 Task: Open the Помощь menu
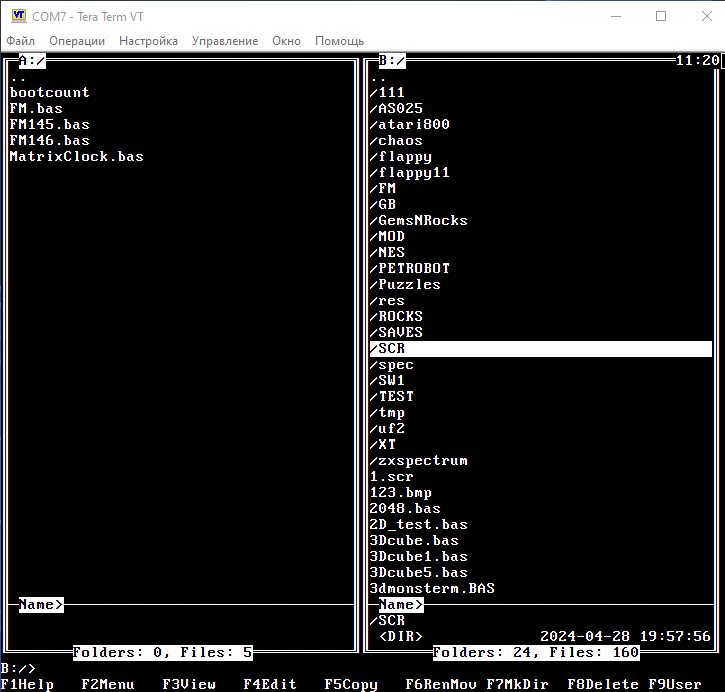click(x=339, y=41)
